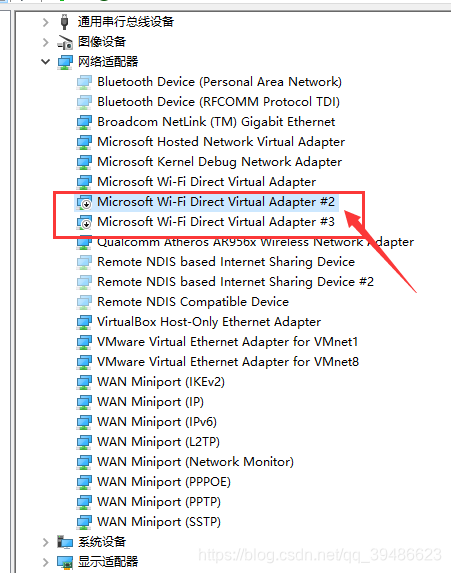Select the 通用串行总线设备 category label
451x573 pixels.
(x=126, y=22)
